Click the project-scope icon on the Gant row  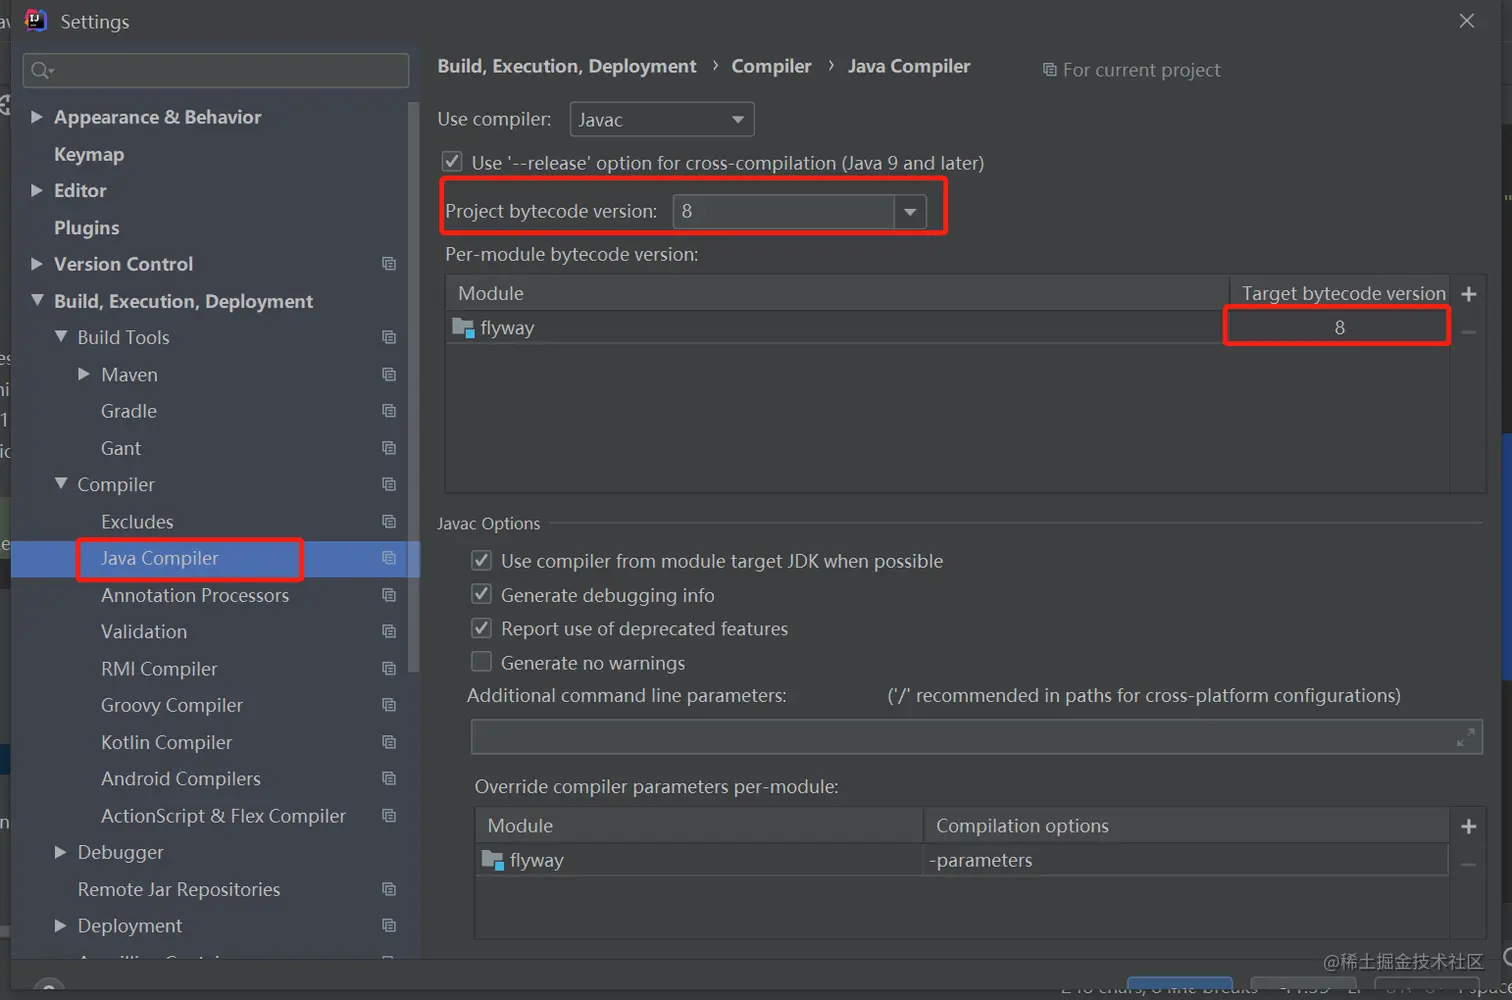click(x=389, y=448)
